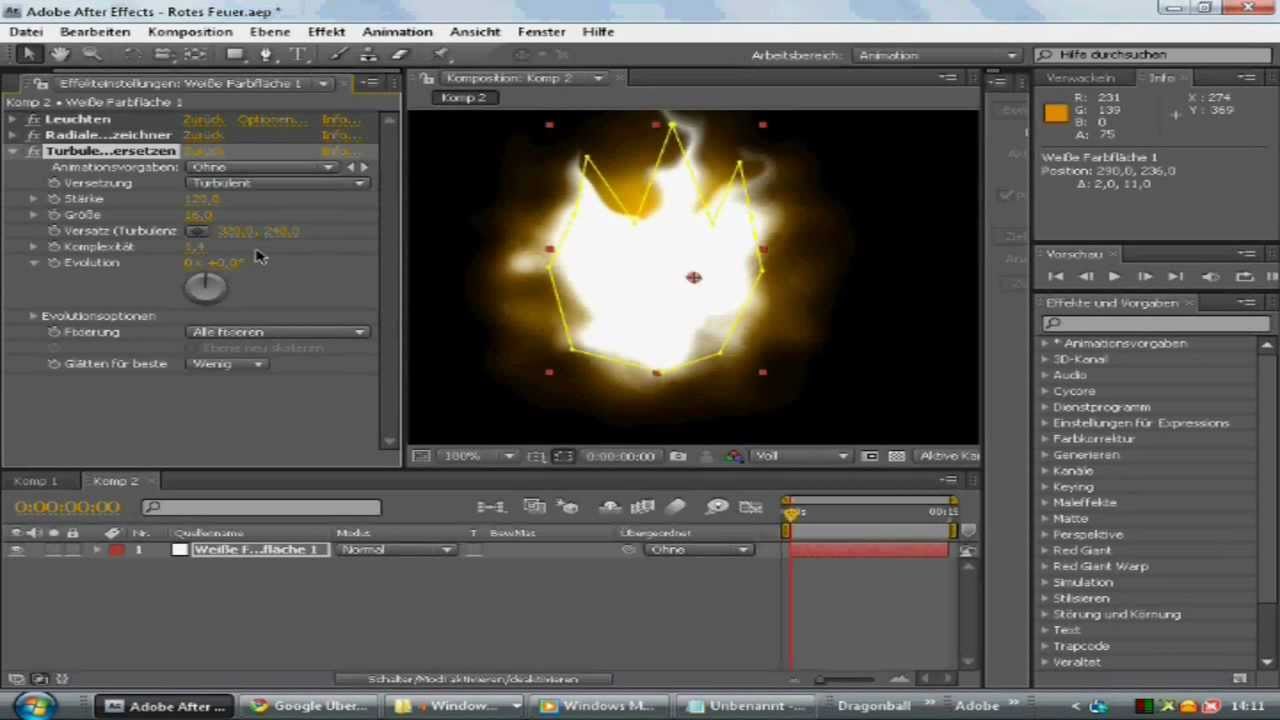The width and height of the screenshot is (1280, 720).
Task: Click Zurück link of Leuchten effect
Action: (204, 119)
